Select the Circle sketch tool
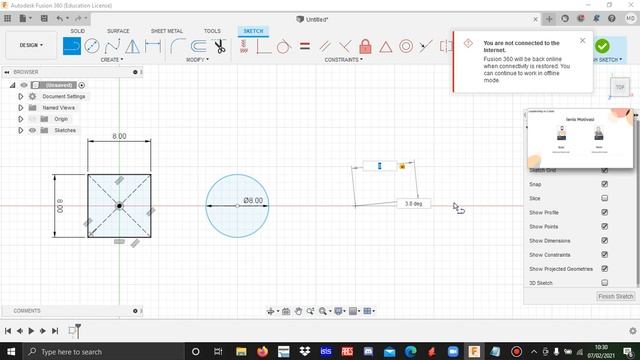 (x=92, y=46)
